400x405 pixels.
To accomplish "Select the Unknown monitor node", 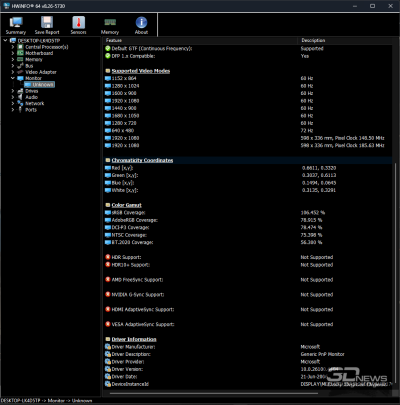I will click(x=39, y=85).
